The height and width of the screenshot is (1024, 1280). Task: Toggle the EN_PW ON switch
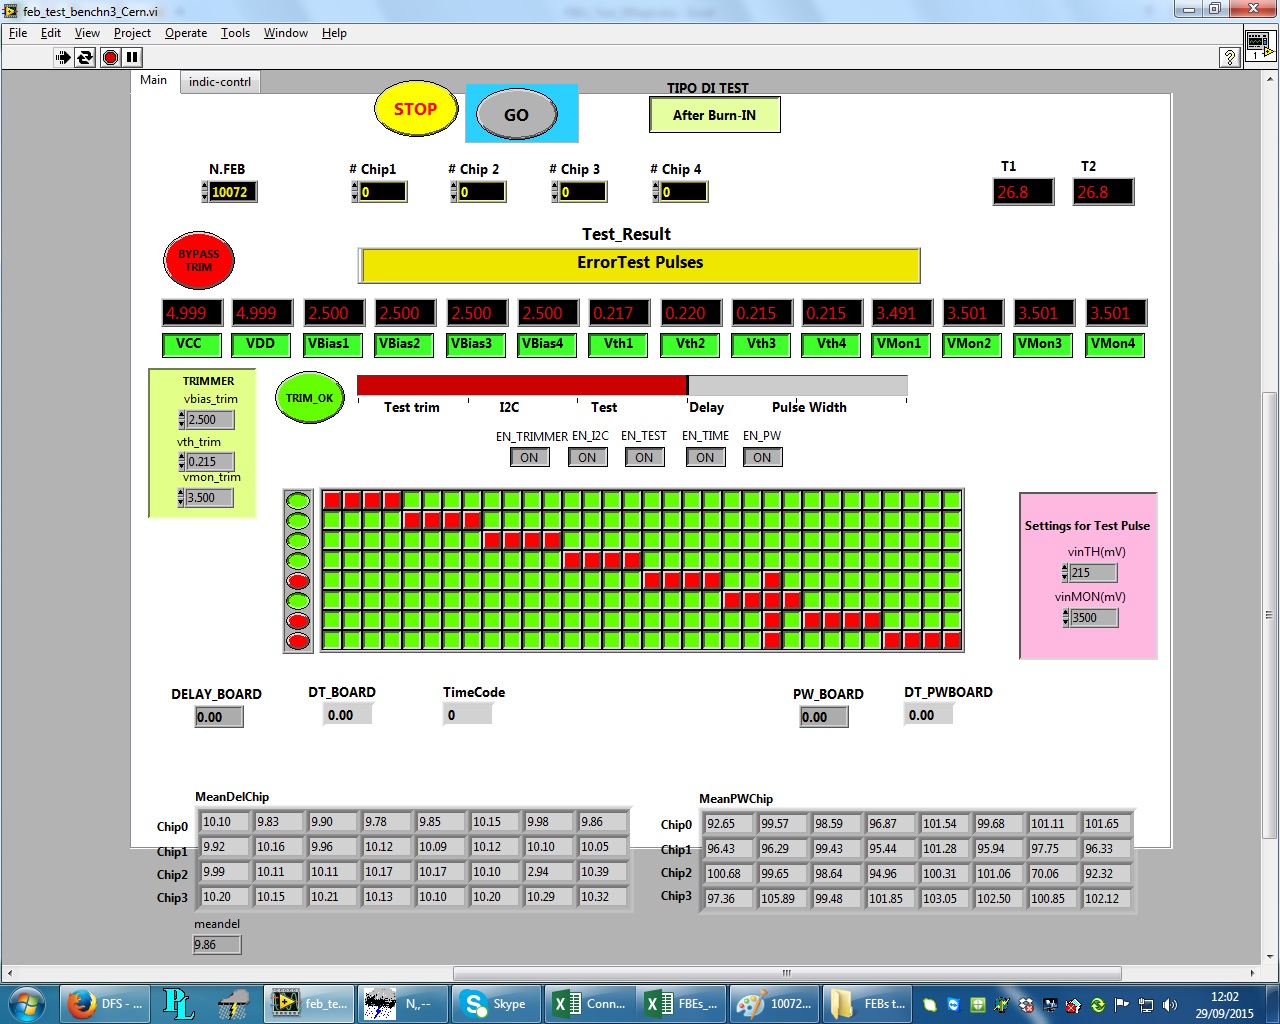[x=762, y=457]
